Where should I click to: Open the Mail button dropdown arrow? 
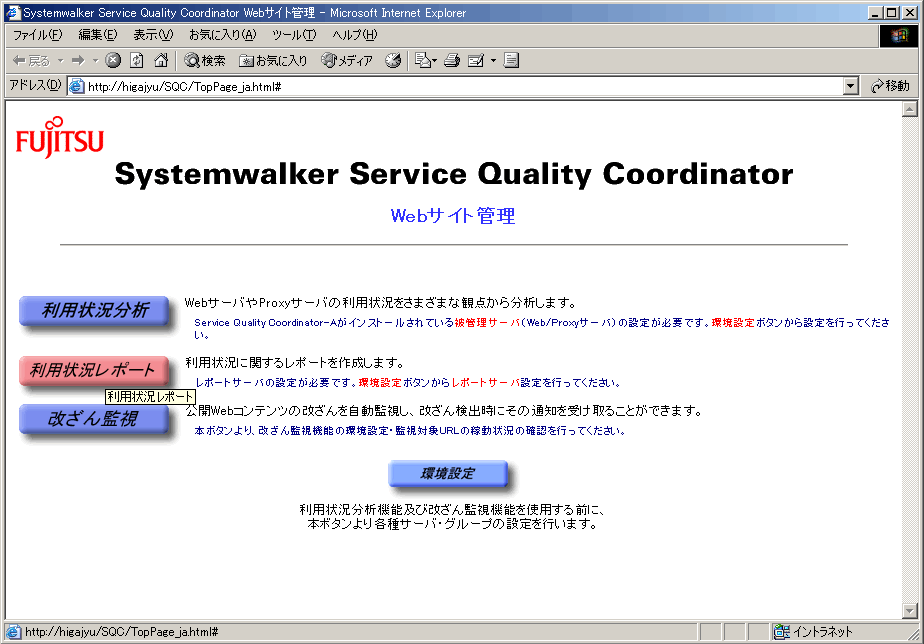[493, 61]
